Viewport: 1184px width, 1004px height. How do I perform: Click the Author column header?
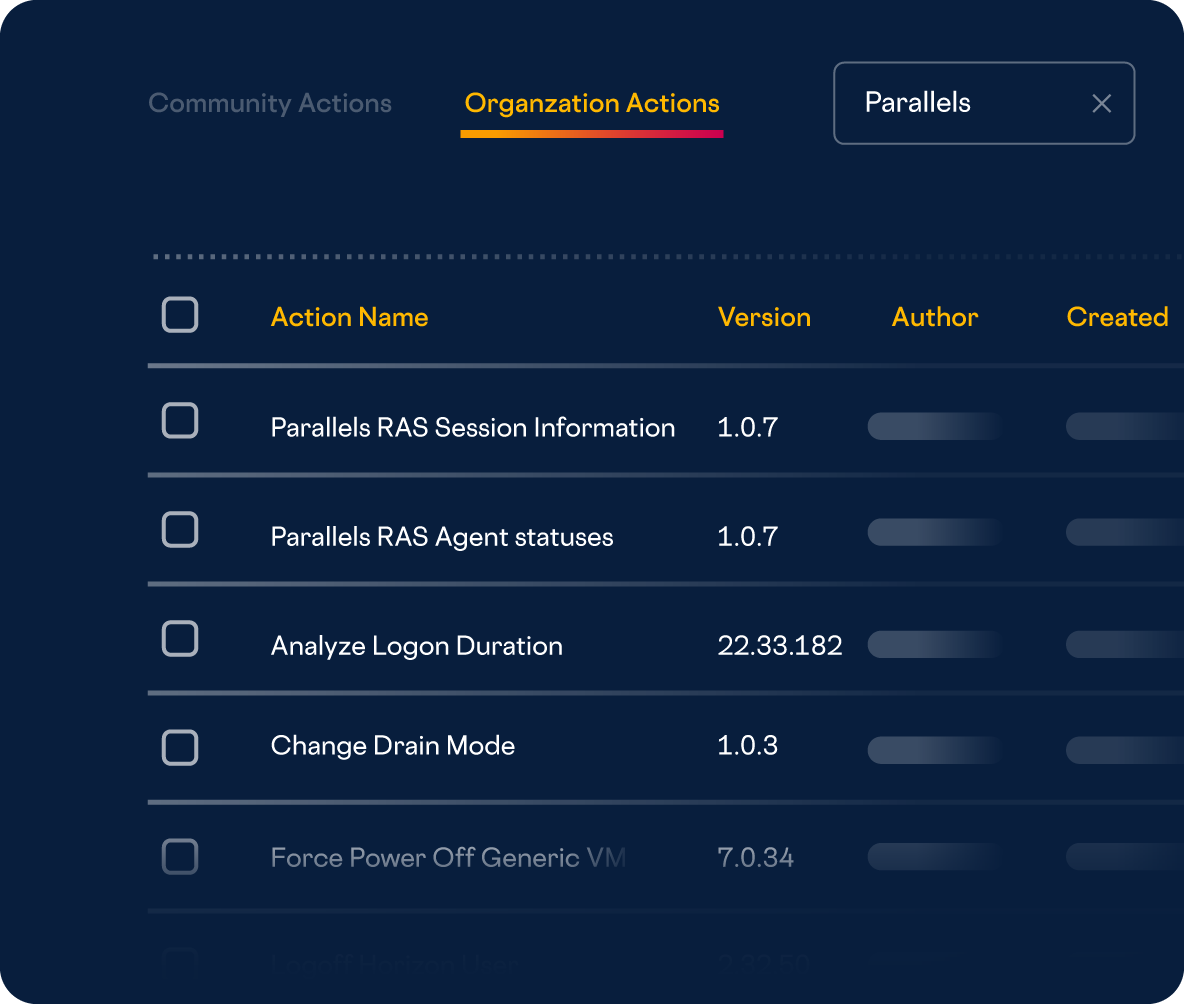pos(934,317)
